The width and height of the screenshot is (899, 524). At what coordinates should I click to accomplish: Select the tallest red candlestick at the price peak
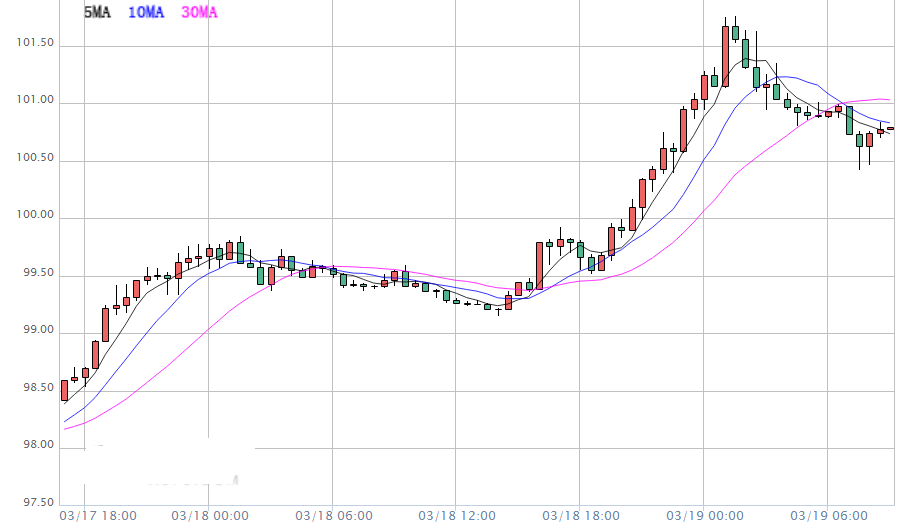click(x=725, y=56)
